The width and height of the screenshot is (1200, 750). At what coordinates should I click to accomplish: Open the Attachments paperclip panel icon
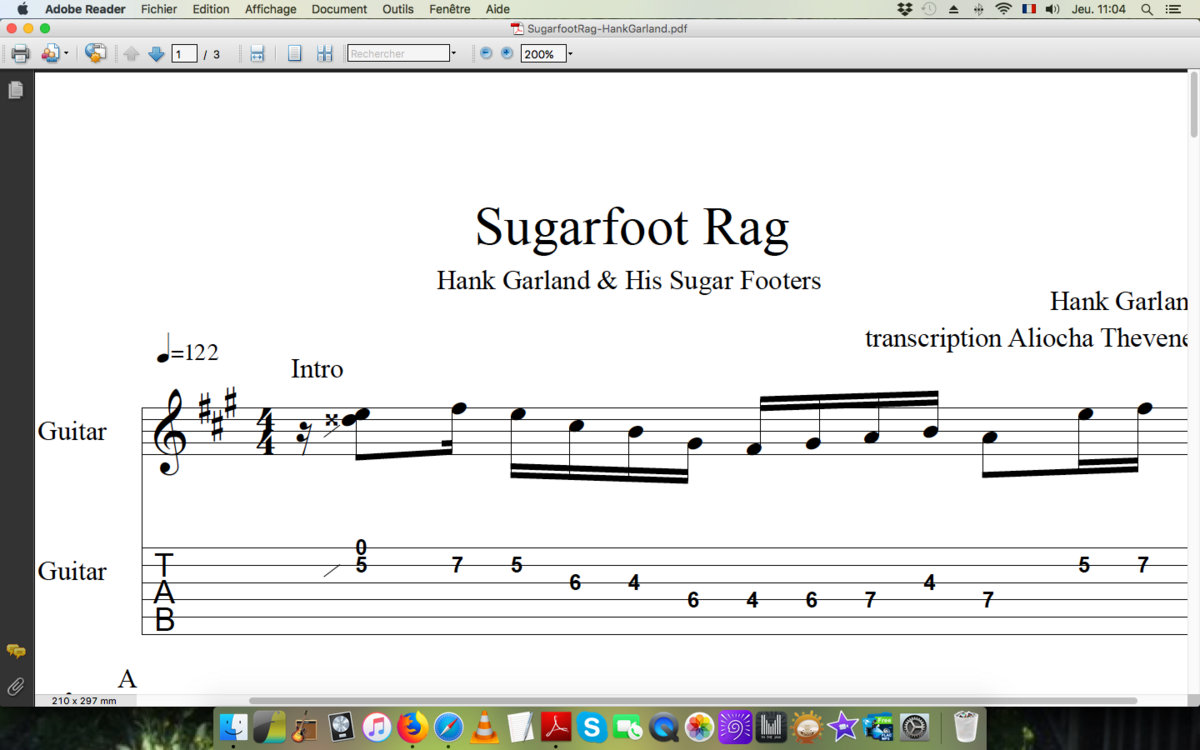pyautogui.click(x=16, y=686)
